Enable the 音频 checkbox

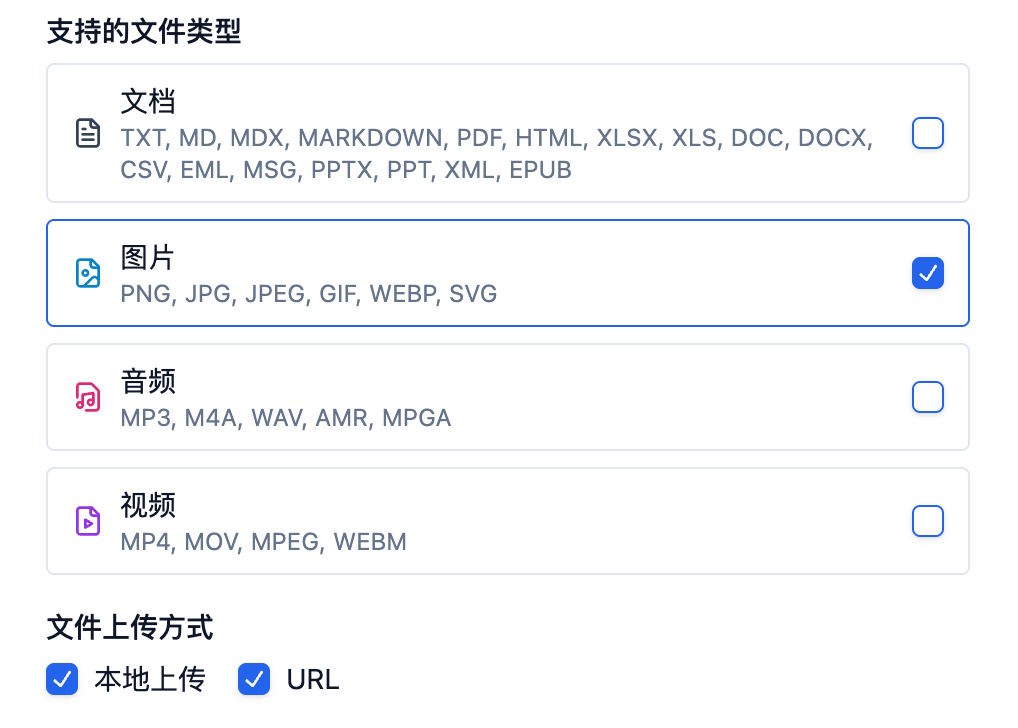coord(928,397)
